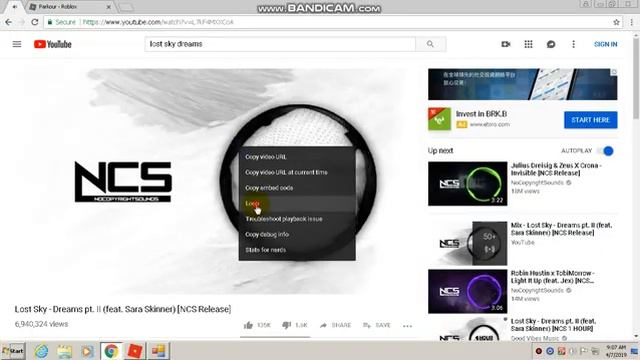Open the messages chat bubble icon
Image resolution: width=640 pixels, height=360 pixels.
pos(551,44)
